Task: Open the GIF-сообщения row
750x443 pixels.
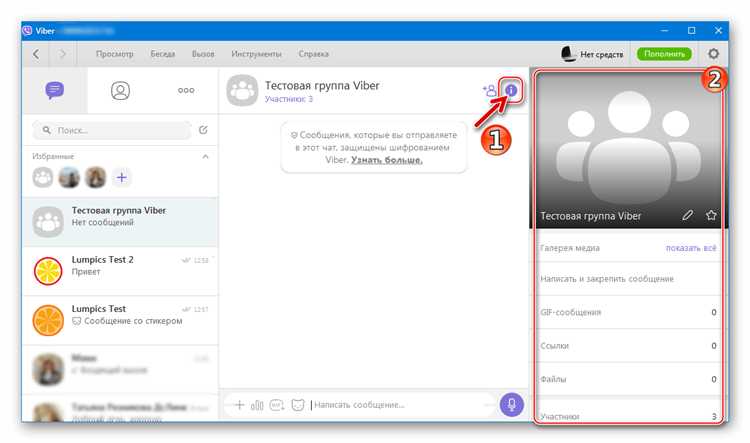Action: pyautogui.click(x=629, y=312)
